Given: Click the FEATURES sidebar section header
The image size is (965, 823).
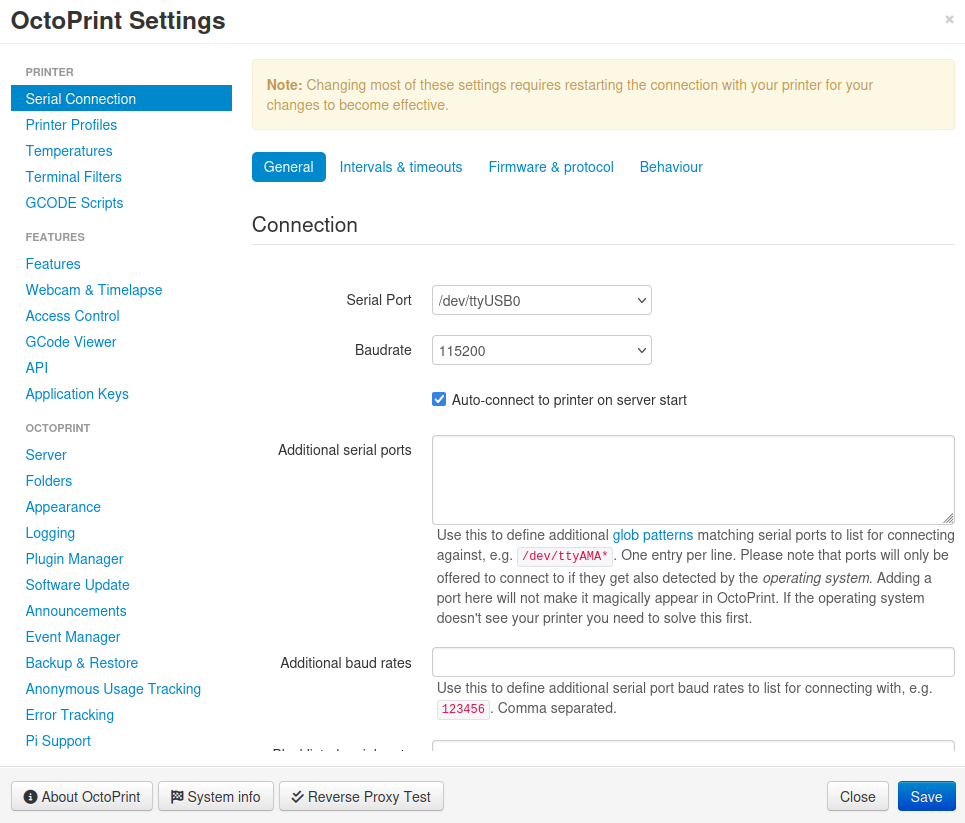Looking at the screenshot, I should pos(55,237).
